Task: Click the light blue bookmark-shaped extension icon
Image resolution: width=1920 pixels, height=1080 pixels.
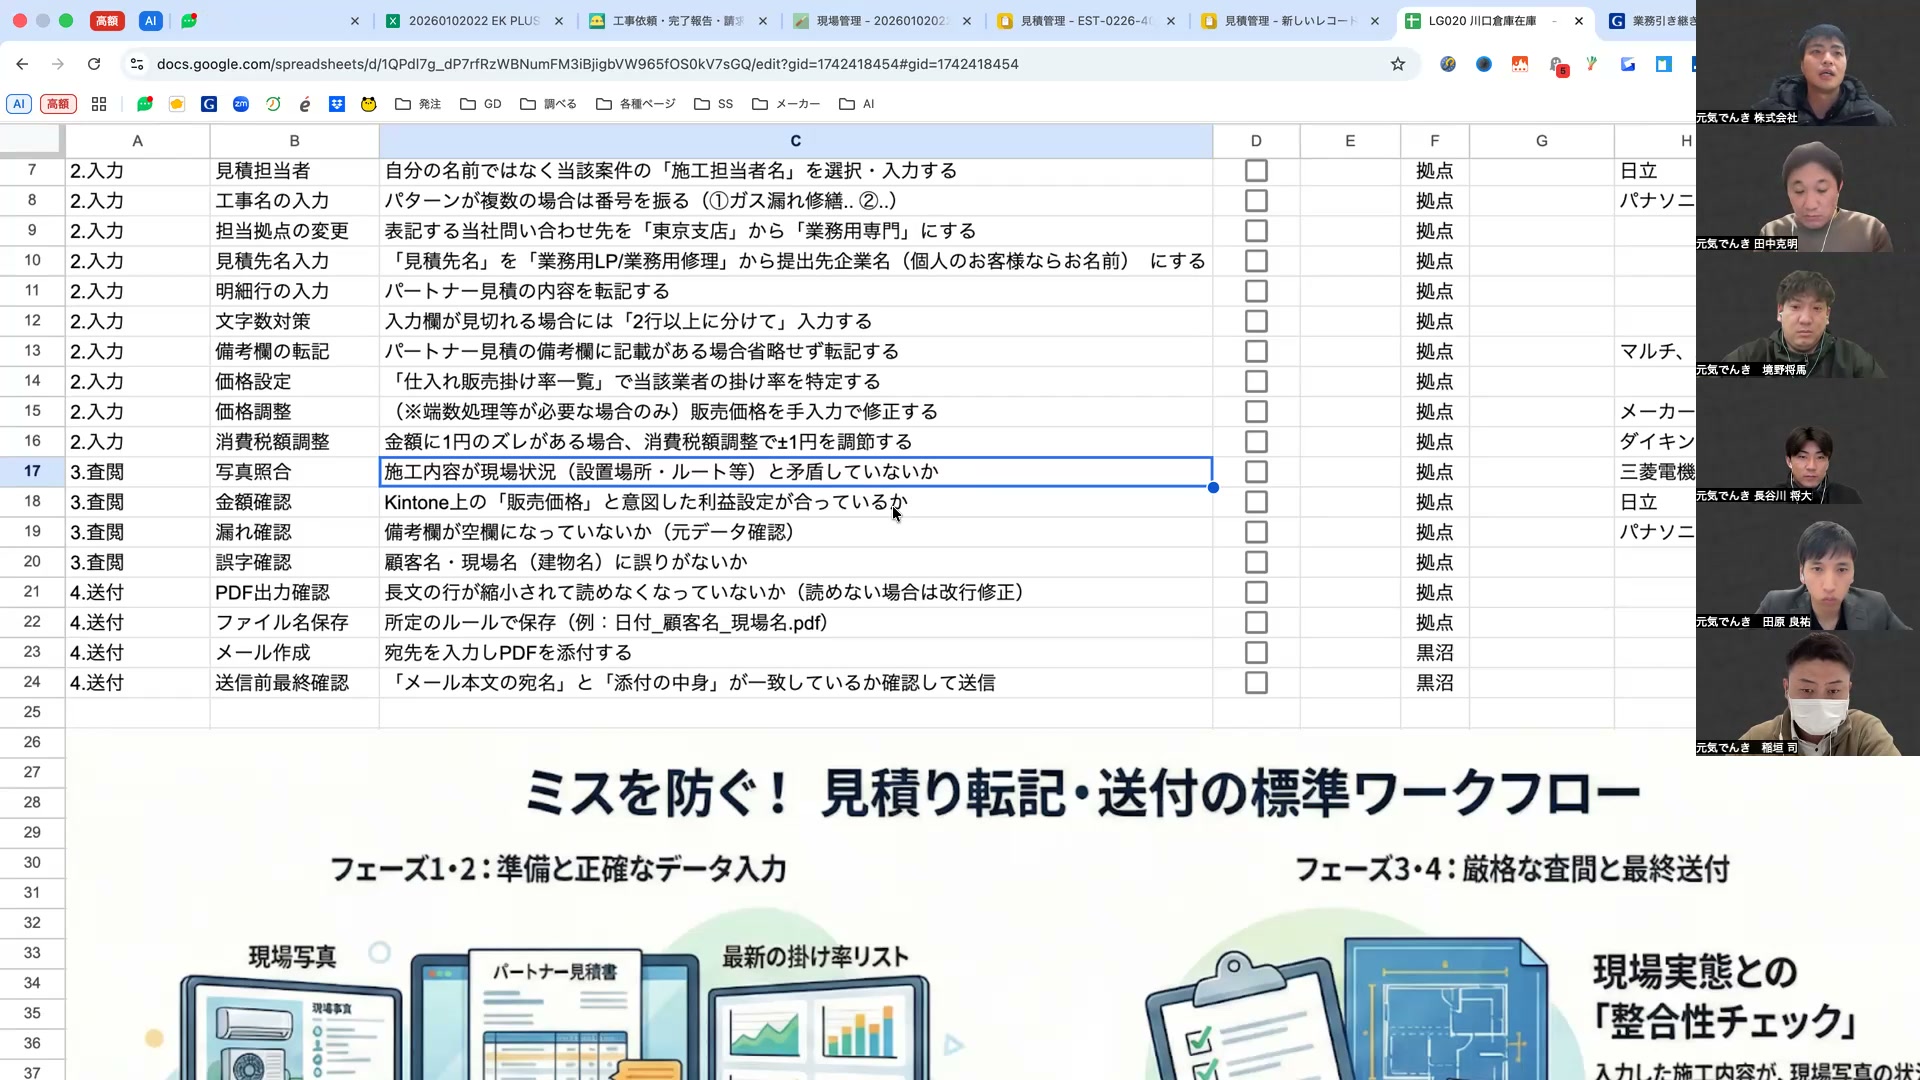Action: (x=1664, y=64)
